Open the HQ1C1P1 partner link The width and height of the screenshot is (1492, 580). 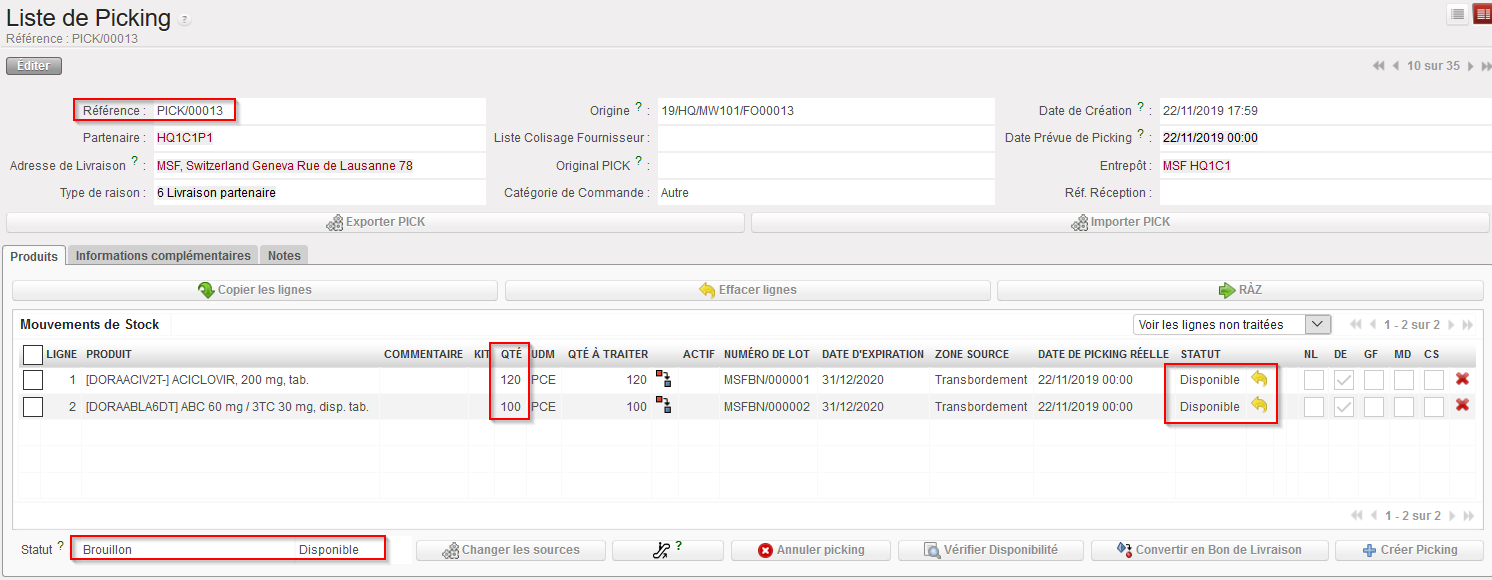pos(185,138)
